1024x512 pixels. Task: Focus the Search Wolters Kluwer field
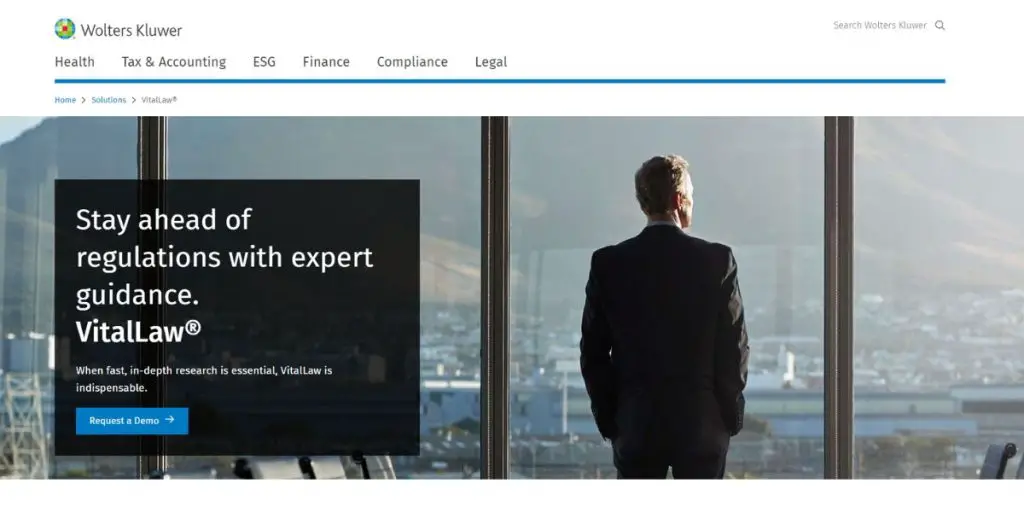pyautogui.click(x=880, y=25)
